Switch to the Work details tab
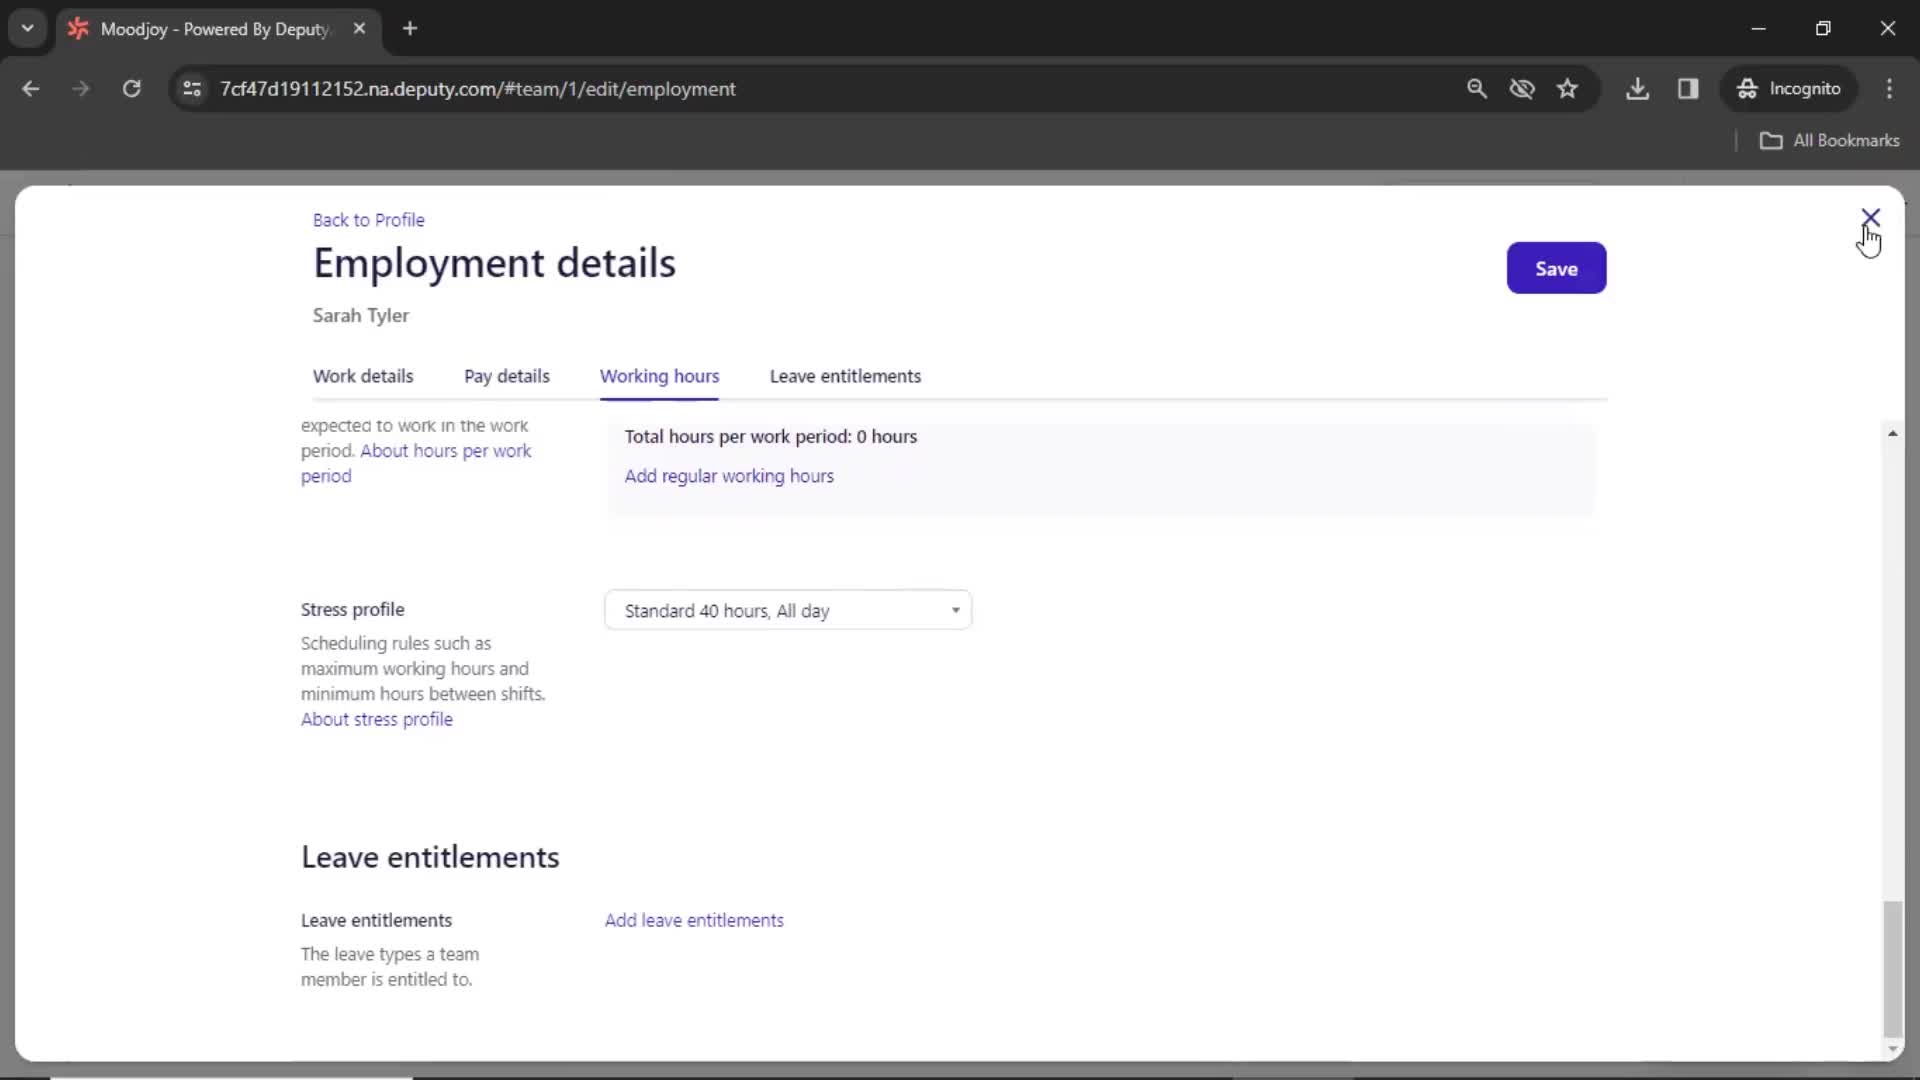This screenshot has height=1080, width=1920. (363, 376)
